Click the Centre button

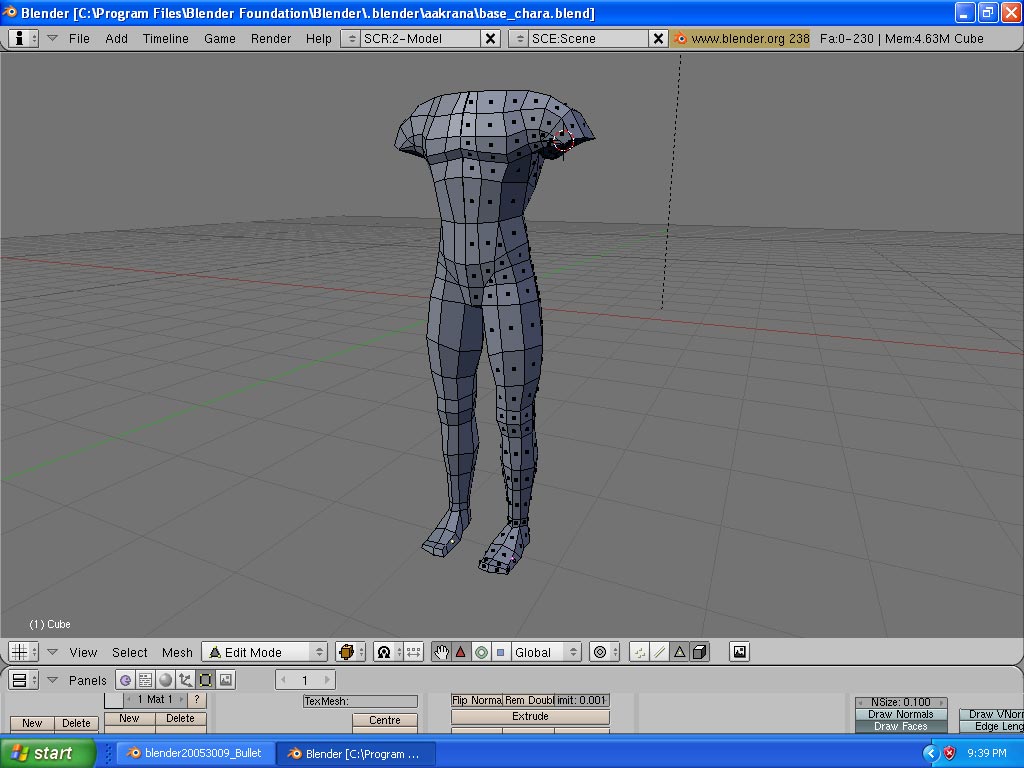point(385,720)
